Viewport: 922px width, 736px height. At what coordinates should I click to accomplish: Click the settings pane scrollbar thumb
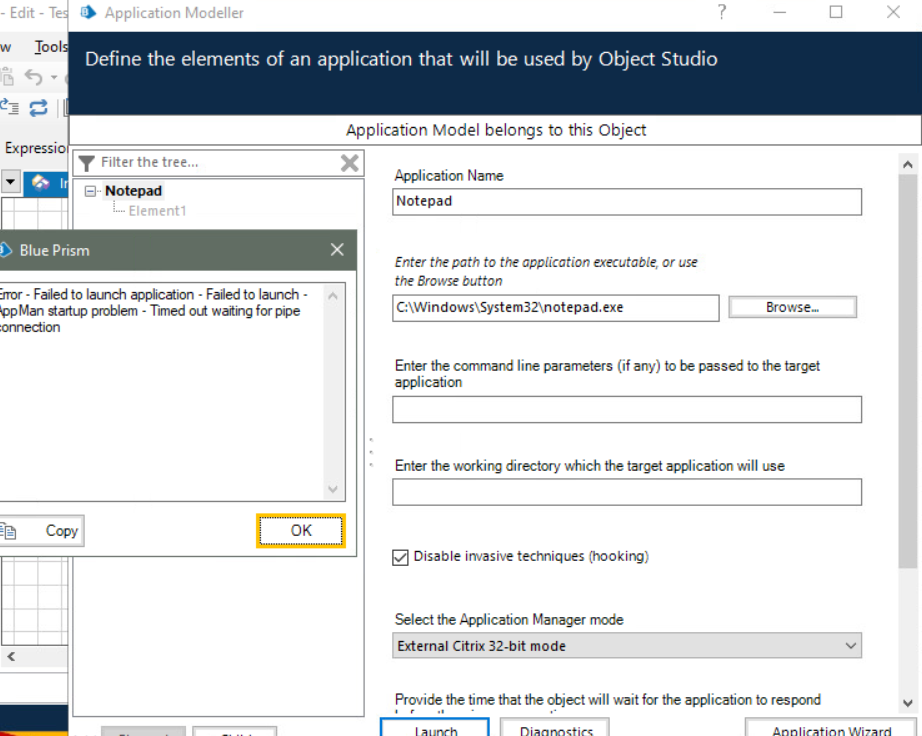tap(907, 370)
